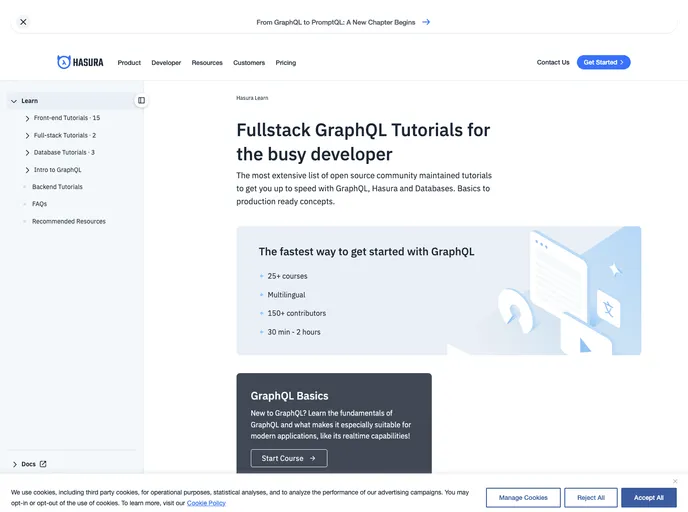688x512 pixels.
Task: Open the Resources menu
Action: [x=207, y=63]
